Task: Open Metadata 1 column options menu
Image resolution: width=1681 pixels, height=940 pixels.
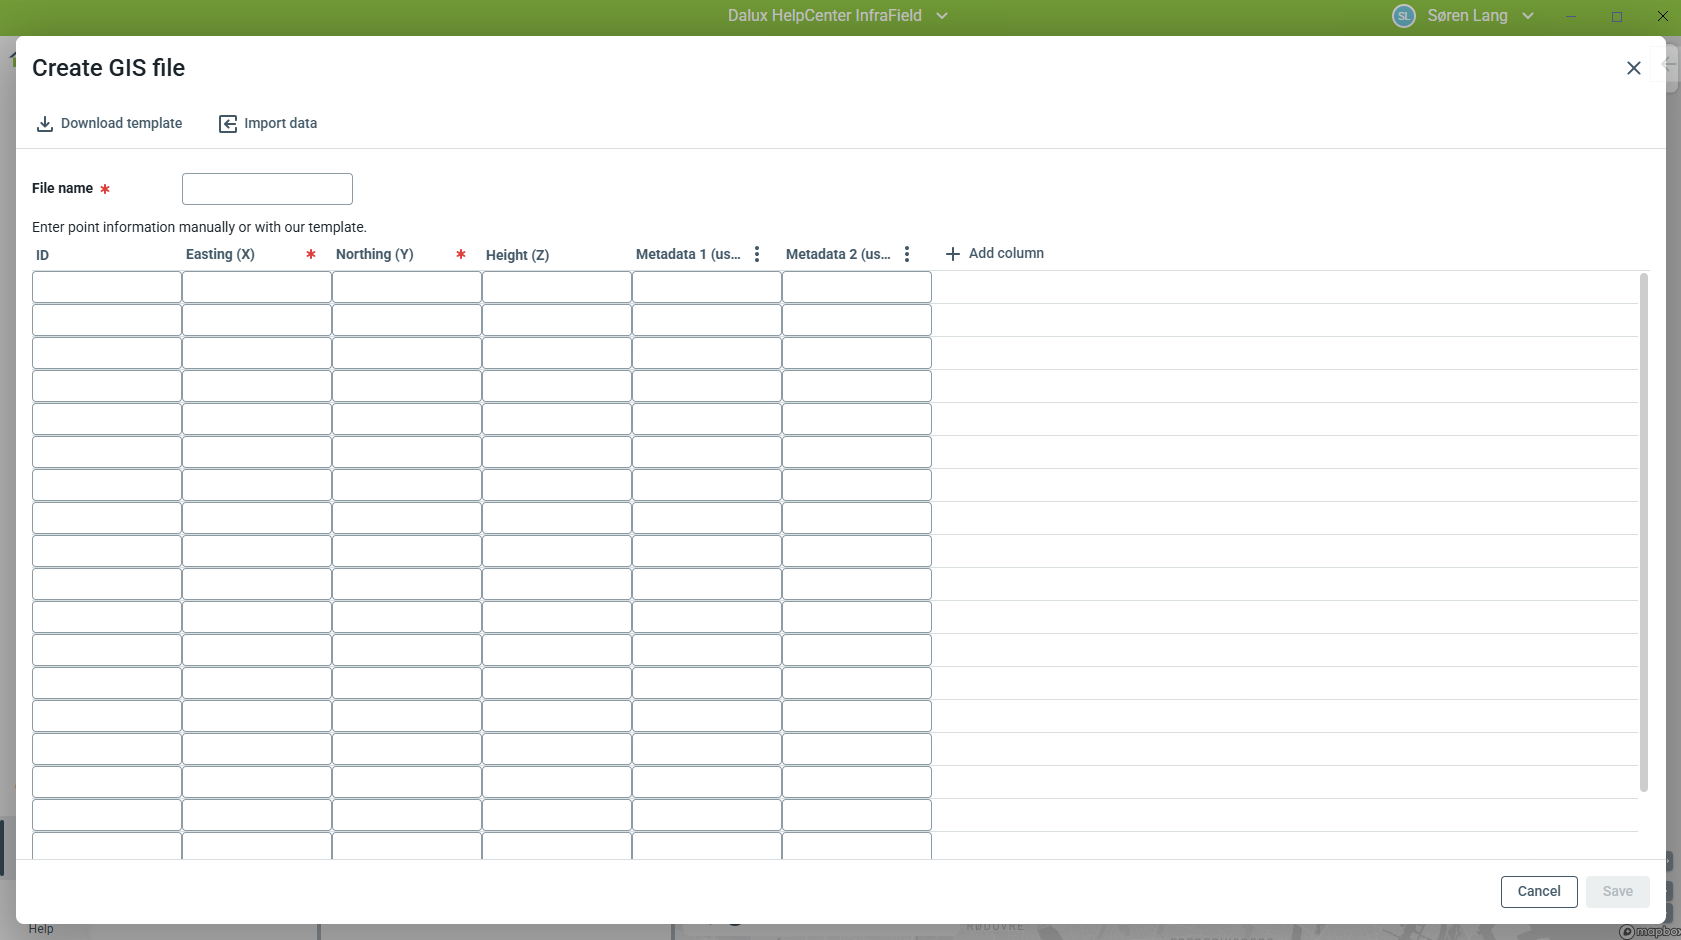Action: coord(757,254)
